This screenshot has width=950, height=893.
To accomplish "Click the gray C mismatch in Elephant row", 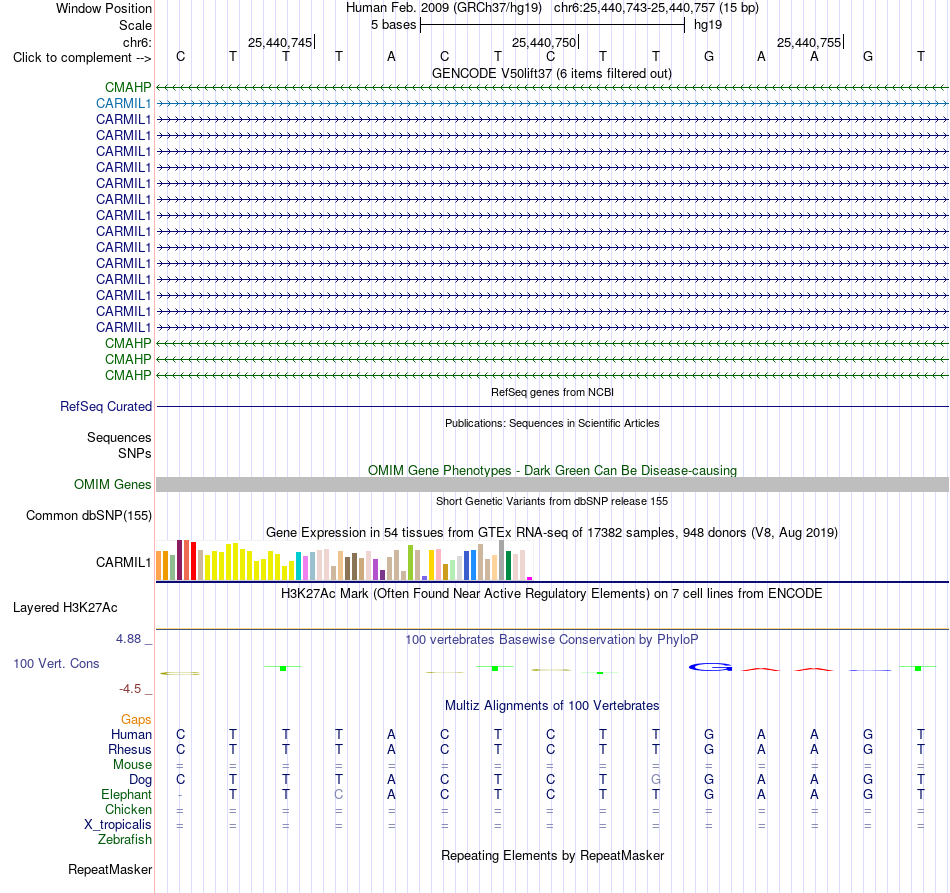I will [x=339, y=794].
